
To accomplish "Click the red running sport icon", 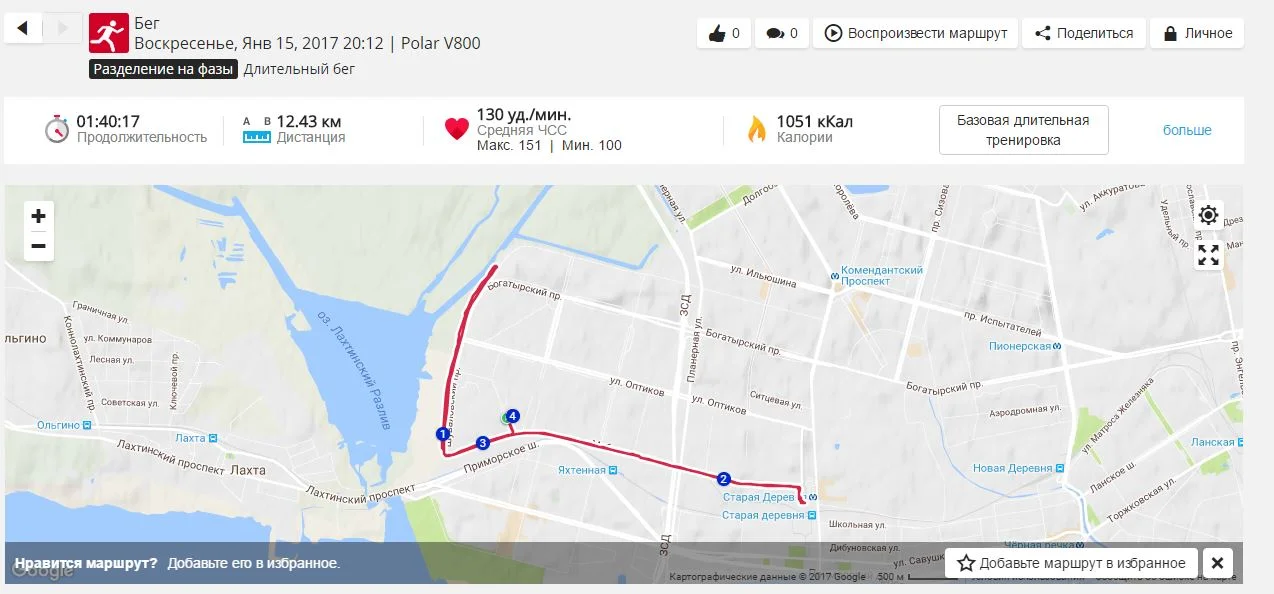I will click(108, 33).
